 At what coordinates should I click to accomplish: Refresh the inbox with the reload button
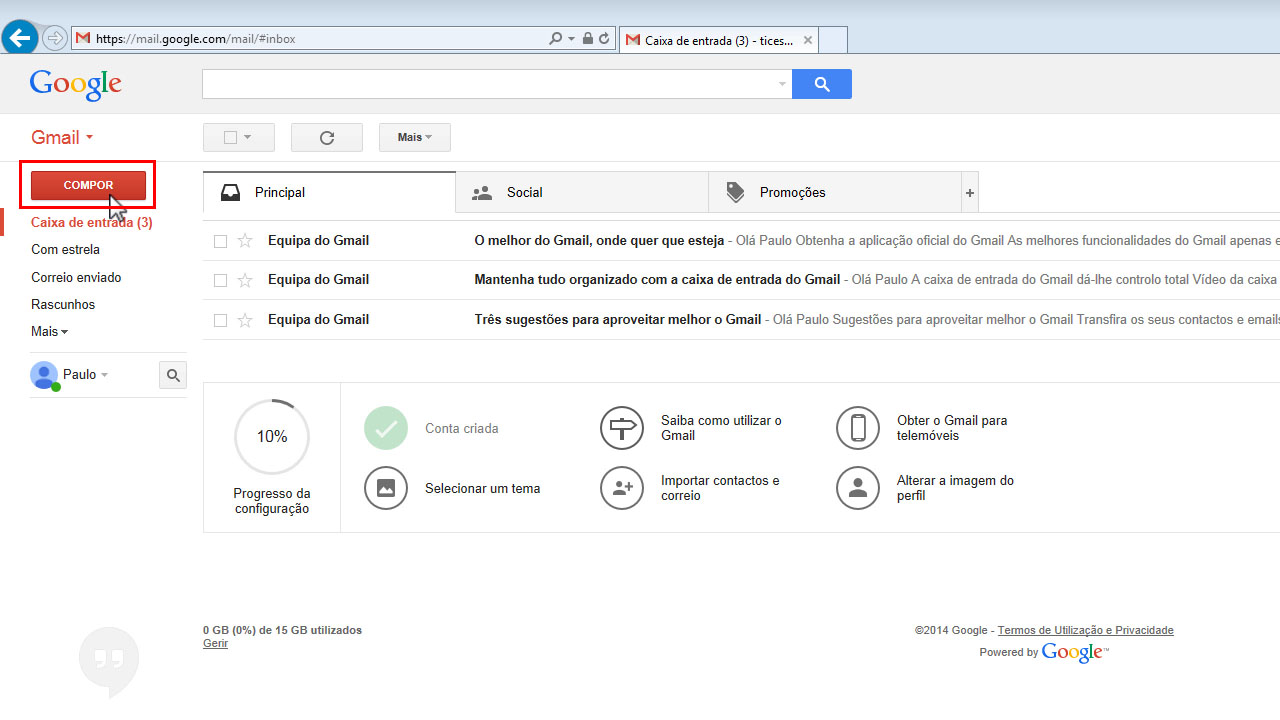point(326,137)
